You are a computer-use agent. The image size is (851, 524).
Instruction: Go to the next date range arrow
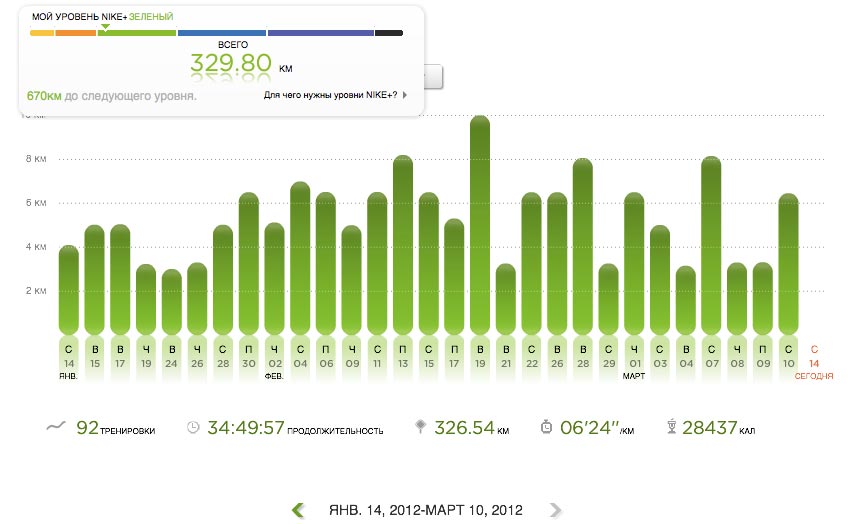555,510
